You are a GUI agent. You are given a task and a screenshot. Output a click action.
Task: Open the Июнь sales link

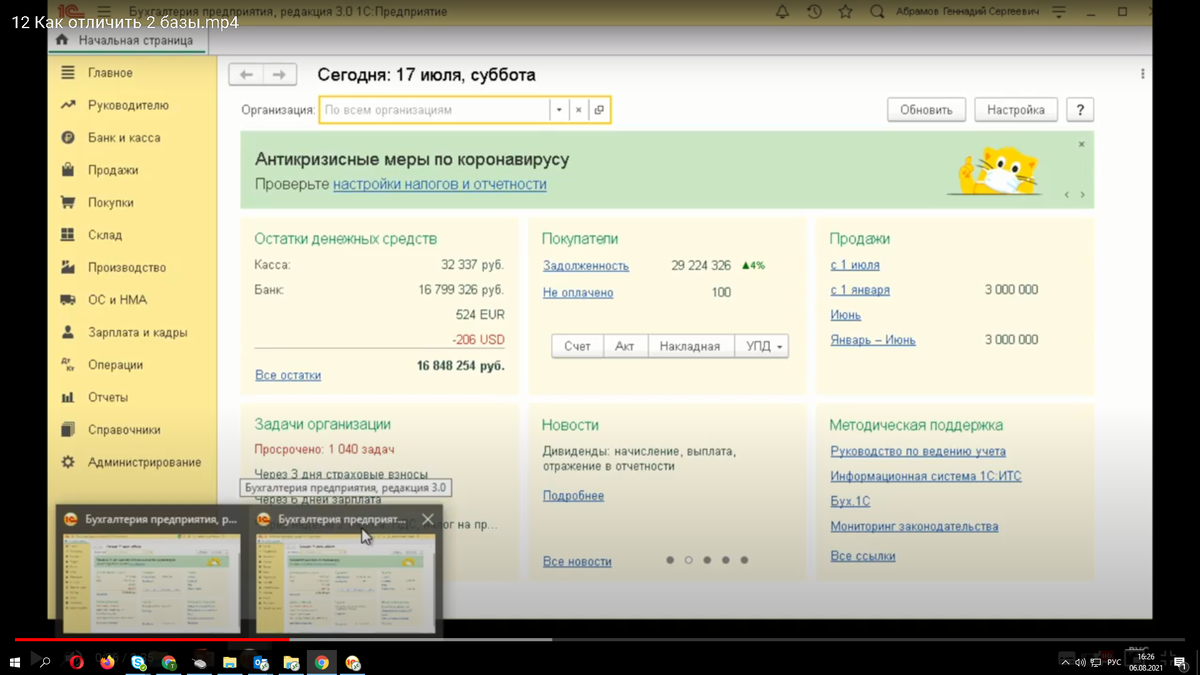point(846,315)
